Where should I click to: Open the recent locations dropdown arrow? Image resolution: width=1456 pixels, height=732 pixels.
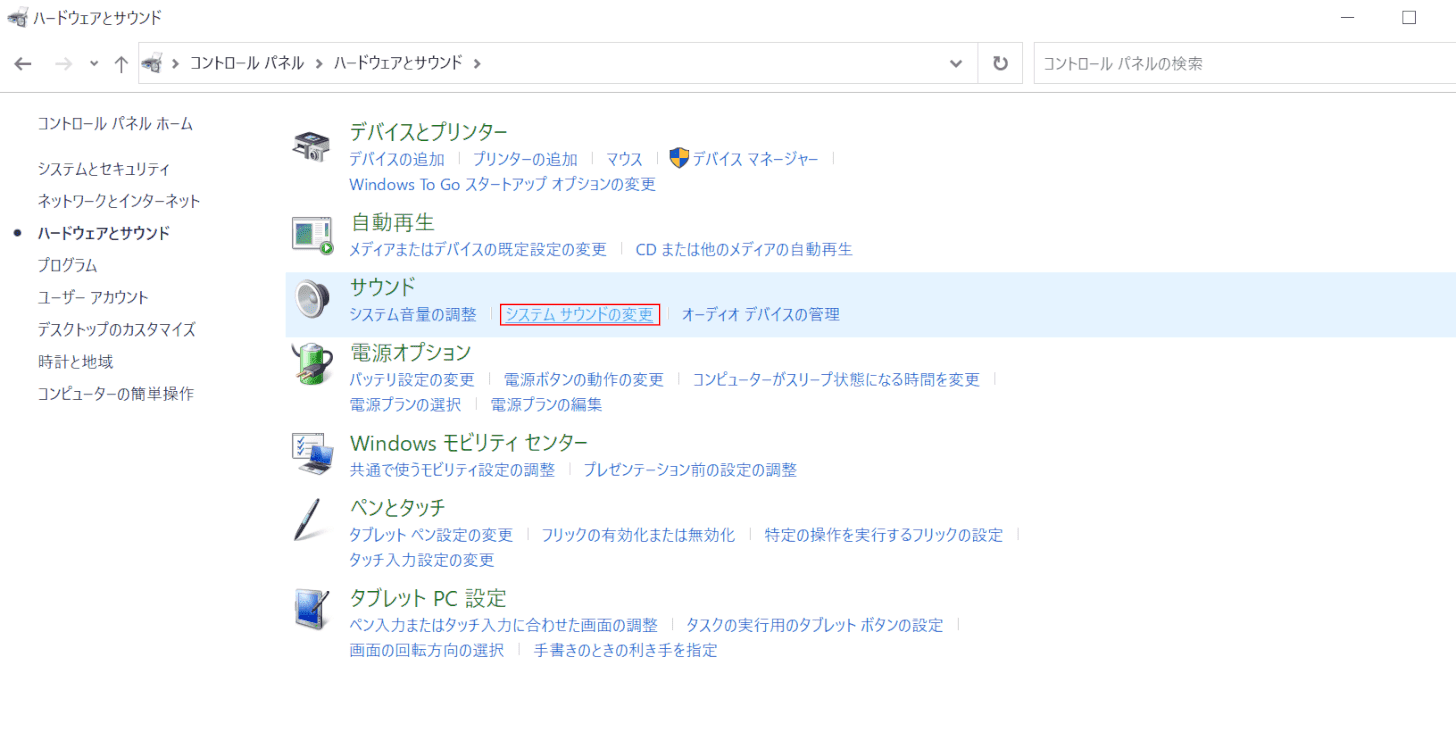coord(94,63)
